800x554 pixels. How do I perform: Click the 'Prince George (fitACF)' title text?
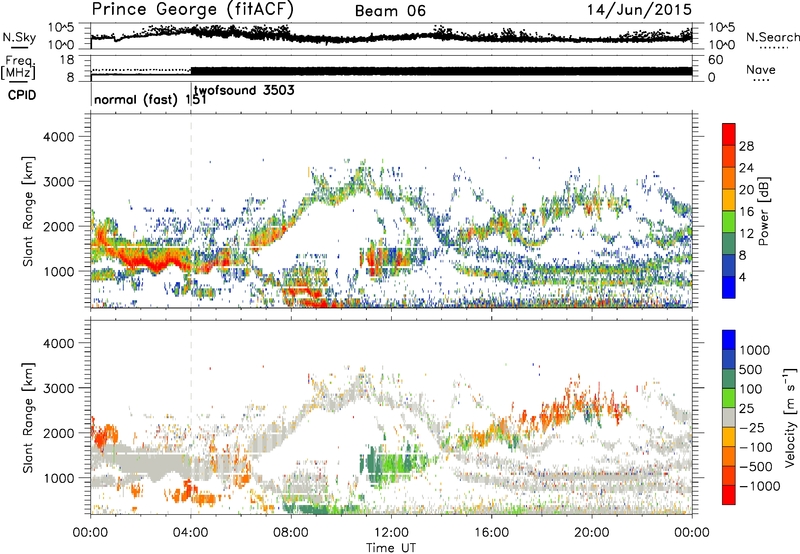(192, 9)
